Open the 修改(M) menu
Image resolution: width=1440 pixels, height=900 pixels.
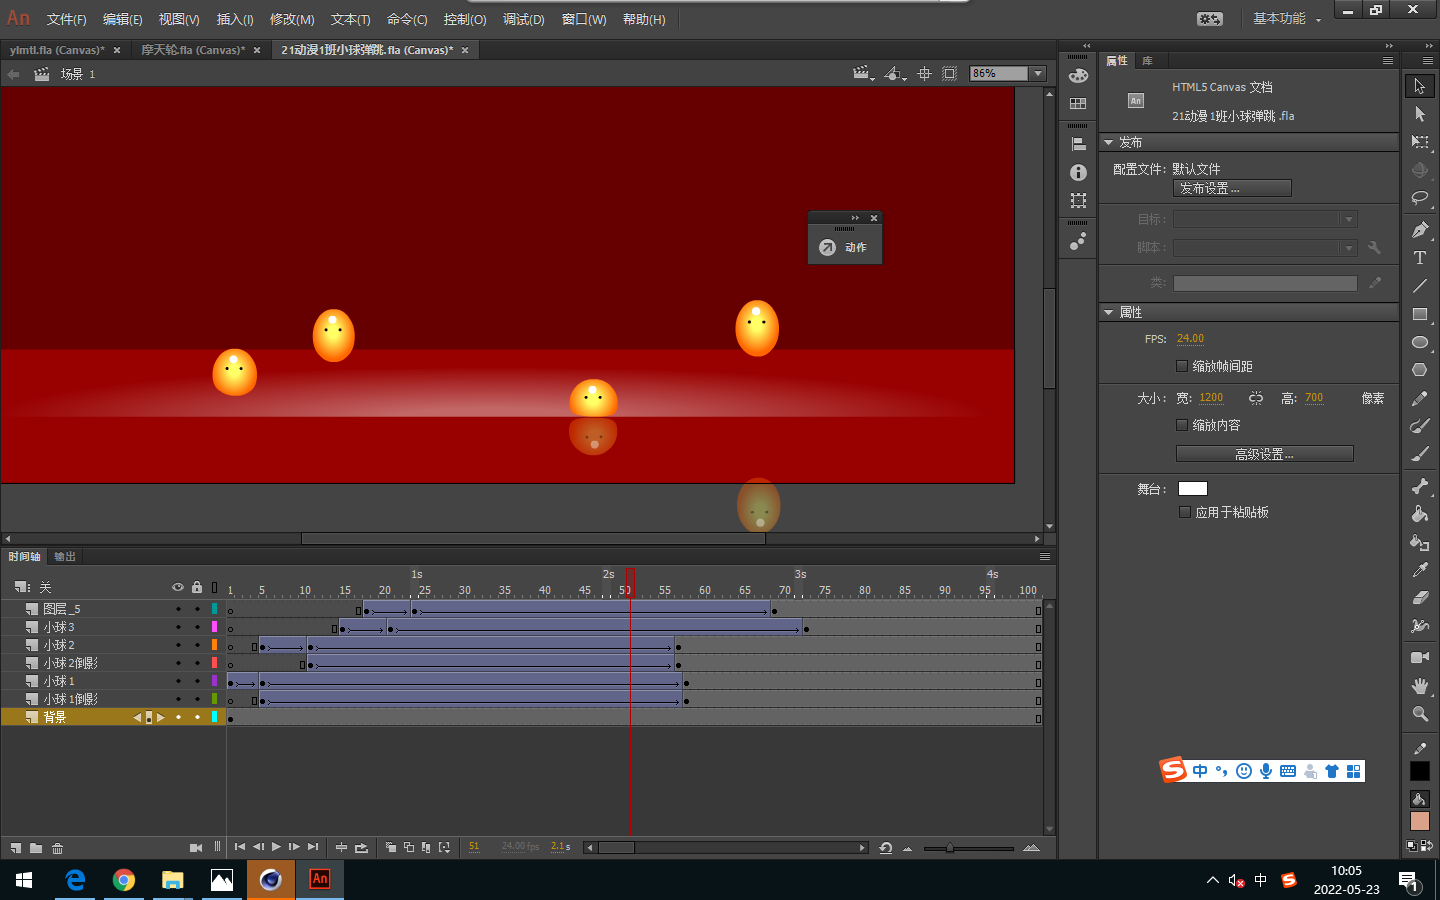[292, 19]
